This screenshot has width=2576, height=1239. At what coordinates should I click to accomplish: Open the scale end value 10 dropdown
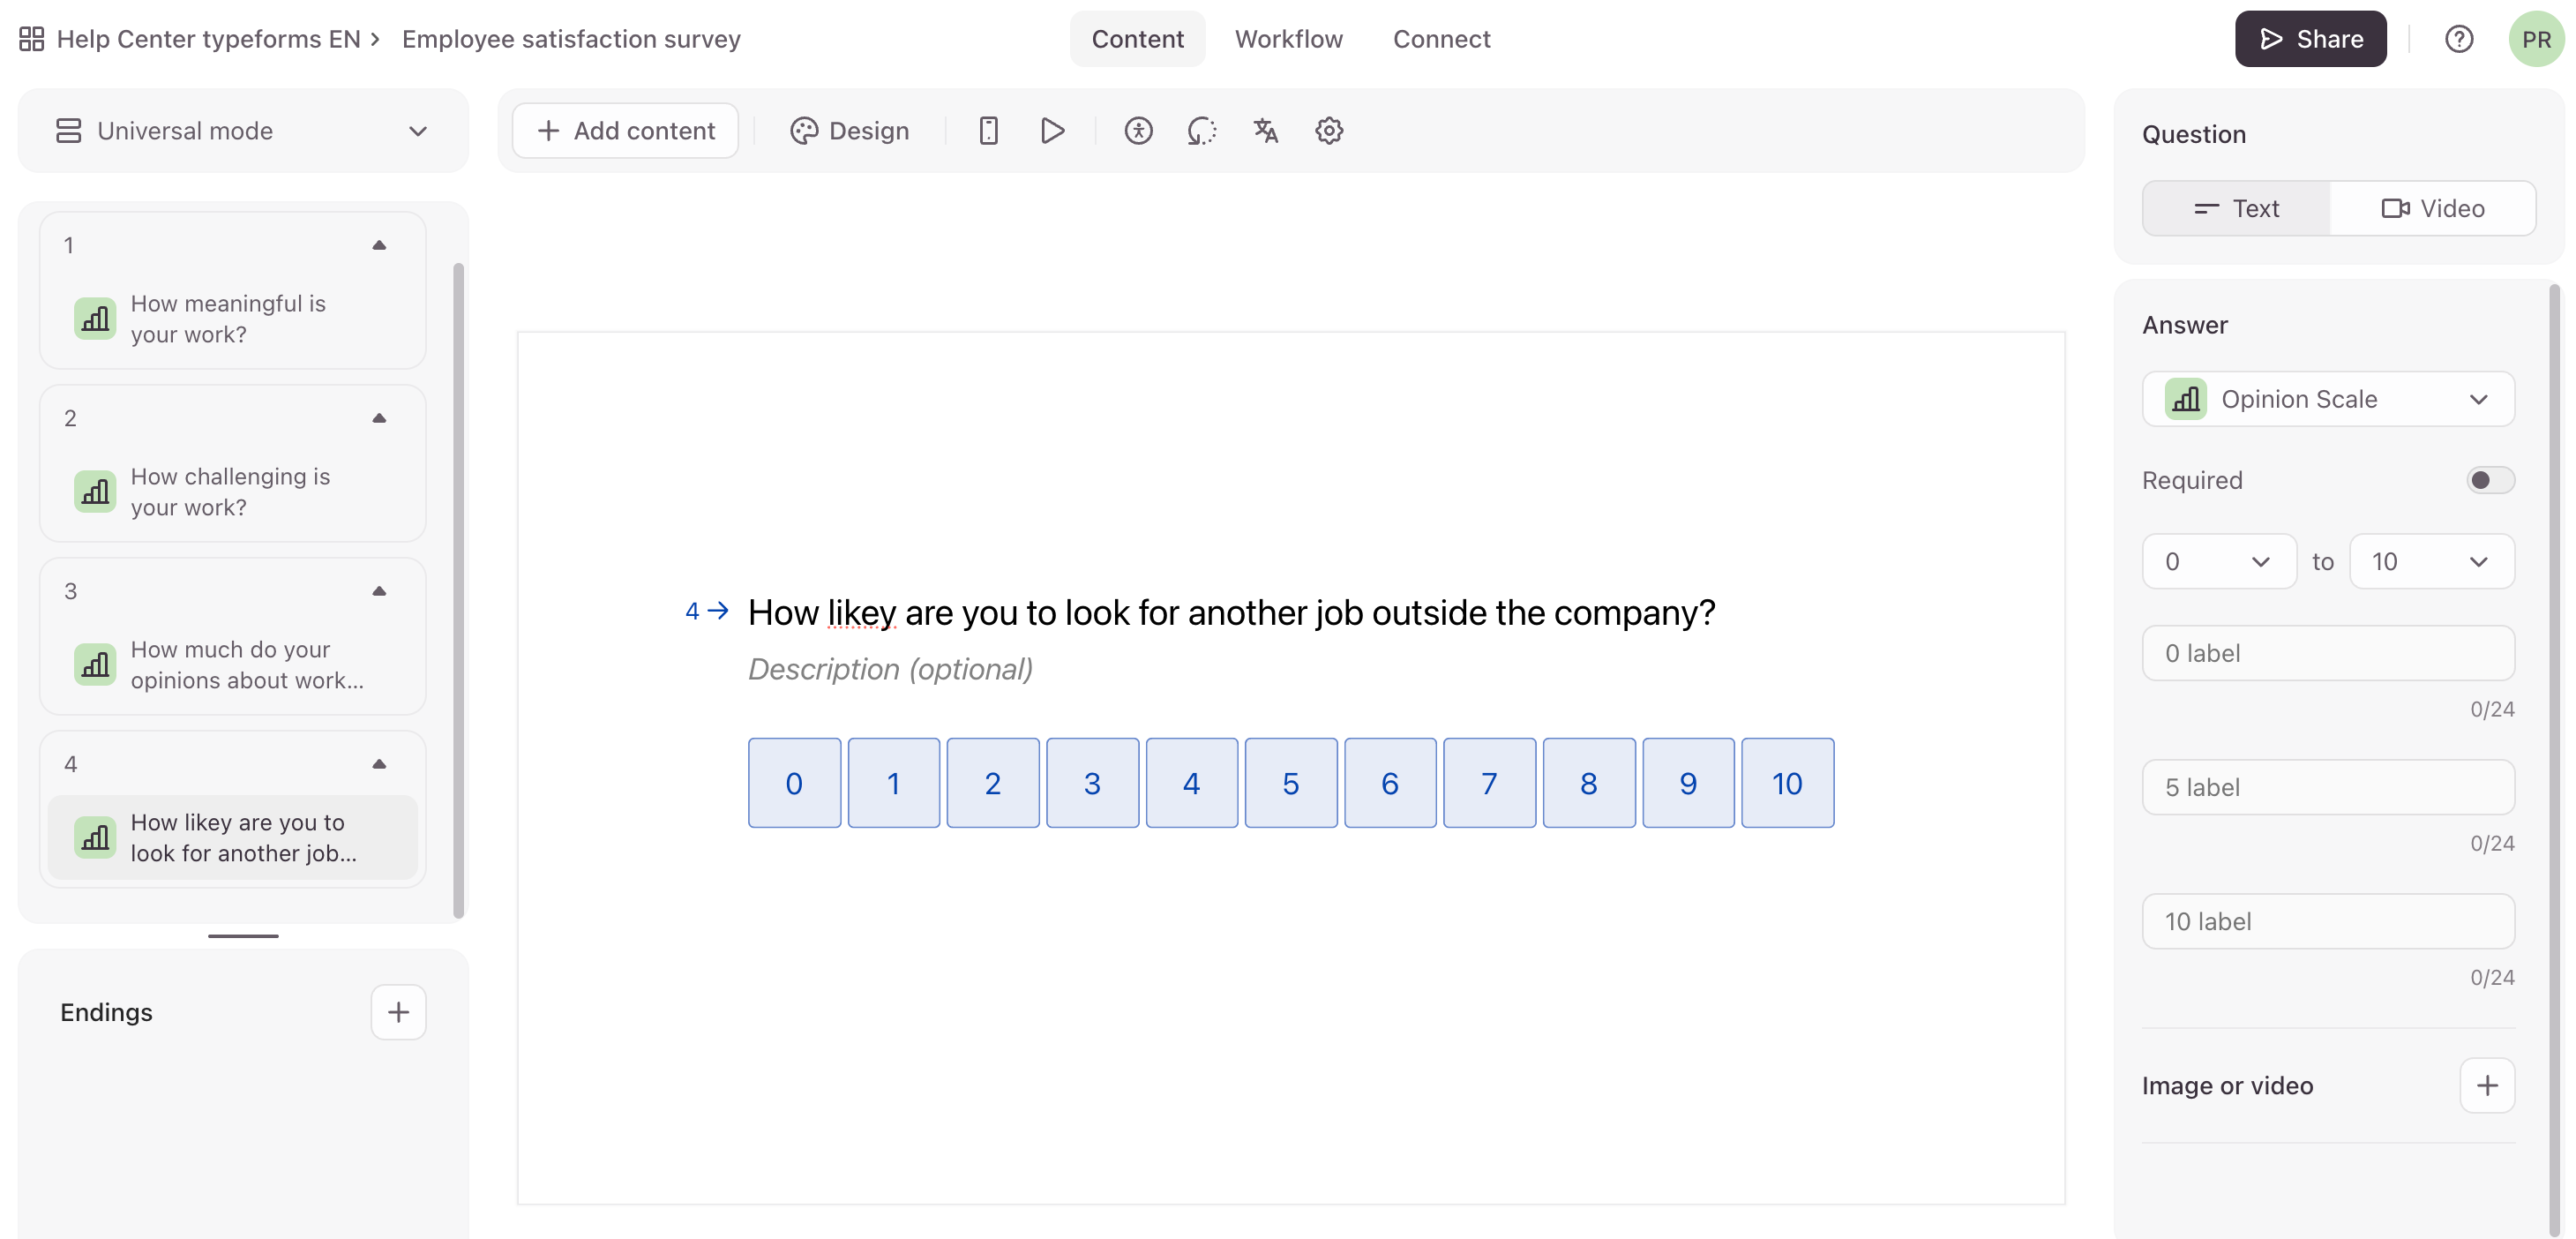[2431, 561]
